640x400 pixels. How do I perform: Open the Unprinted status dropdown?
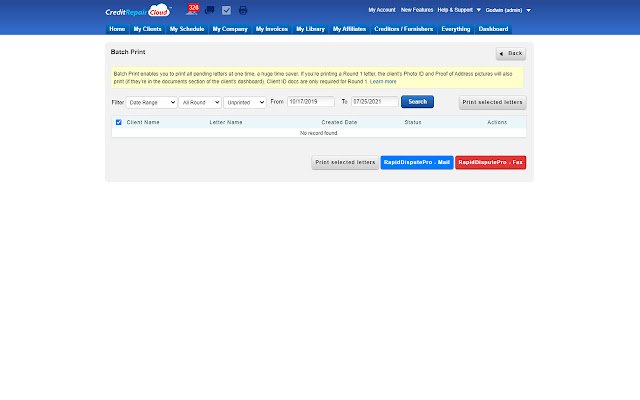click(x=245, y=102)
